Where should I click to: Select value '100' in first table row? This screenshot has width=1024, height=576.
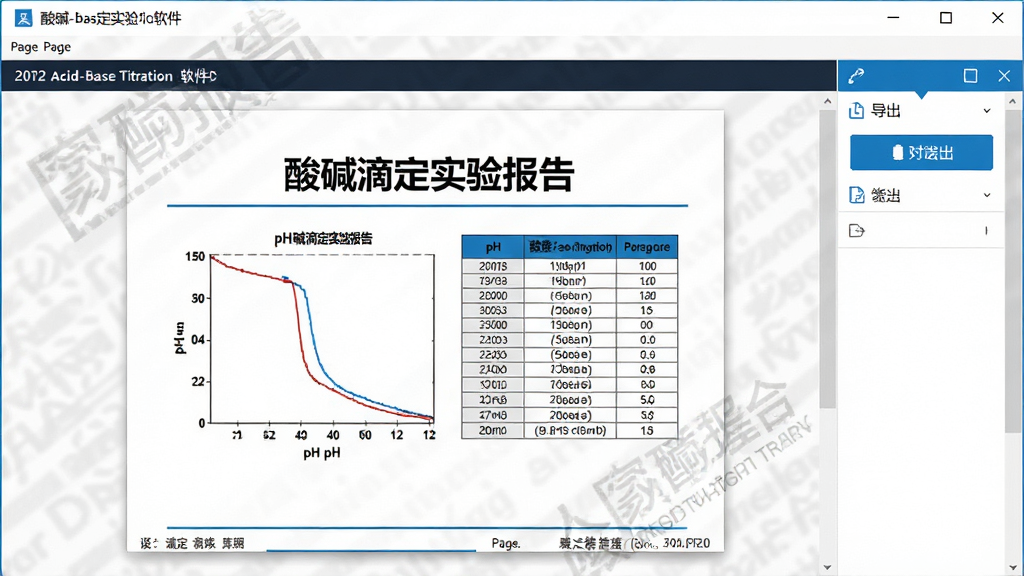(647, 266)
